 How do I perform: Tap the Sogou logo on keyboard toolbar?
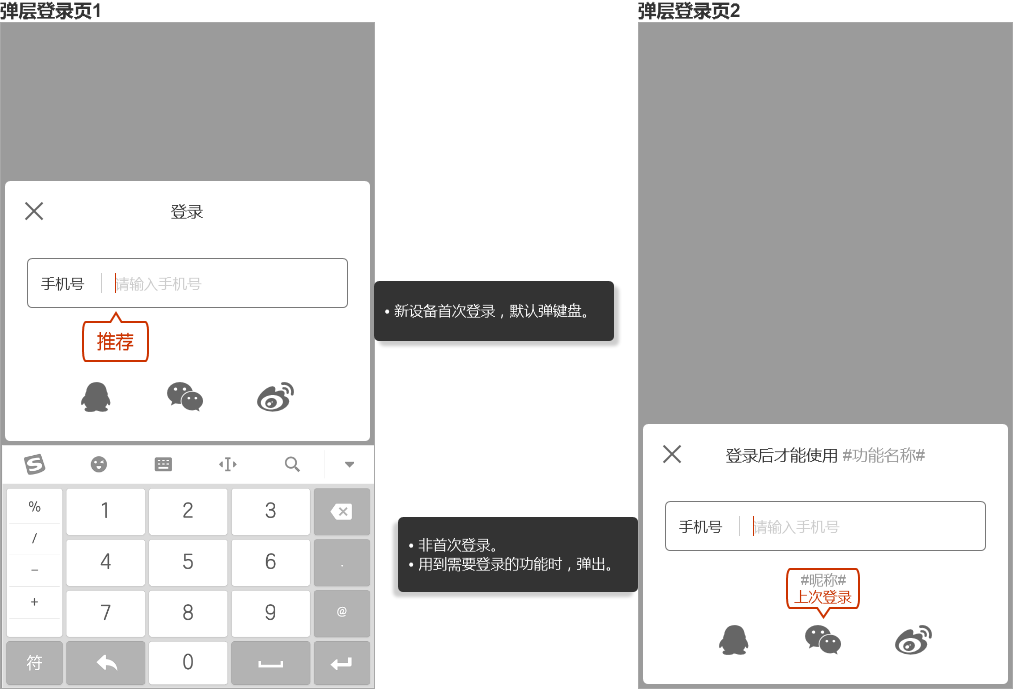tap(35, 464)
